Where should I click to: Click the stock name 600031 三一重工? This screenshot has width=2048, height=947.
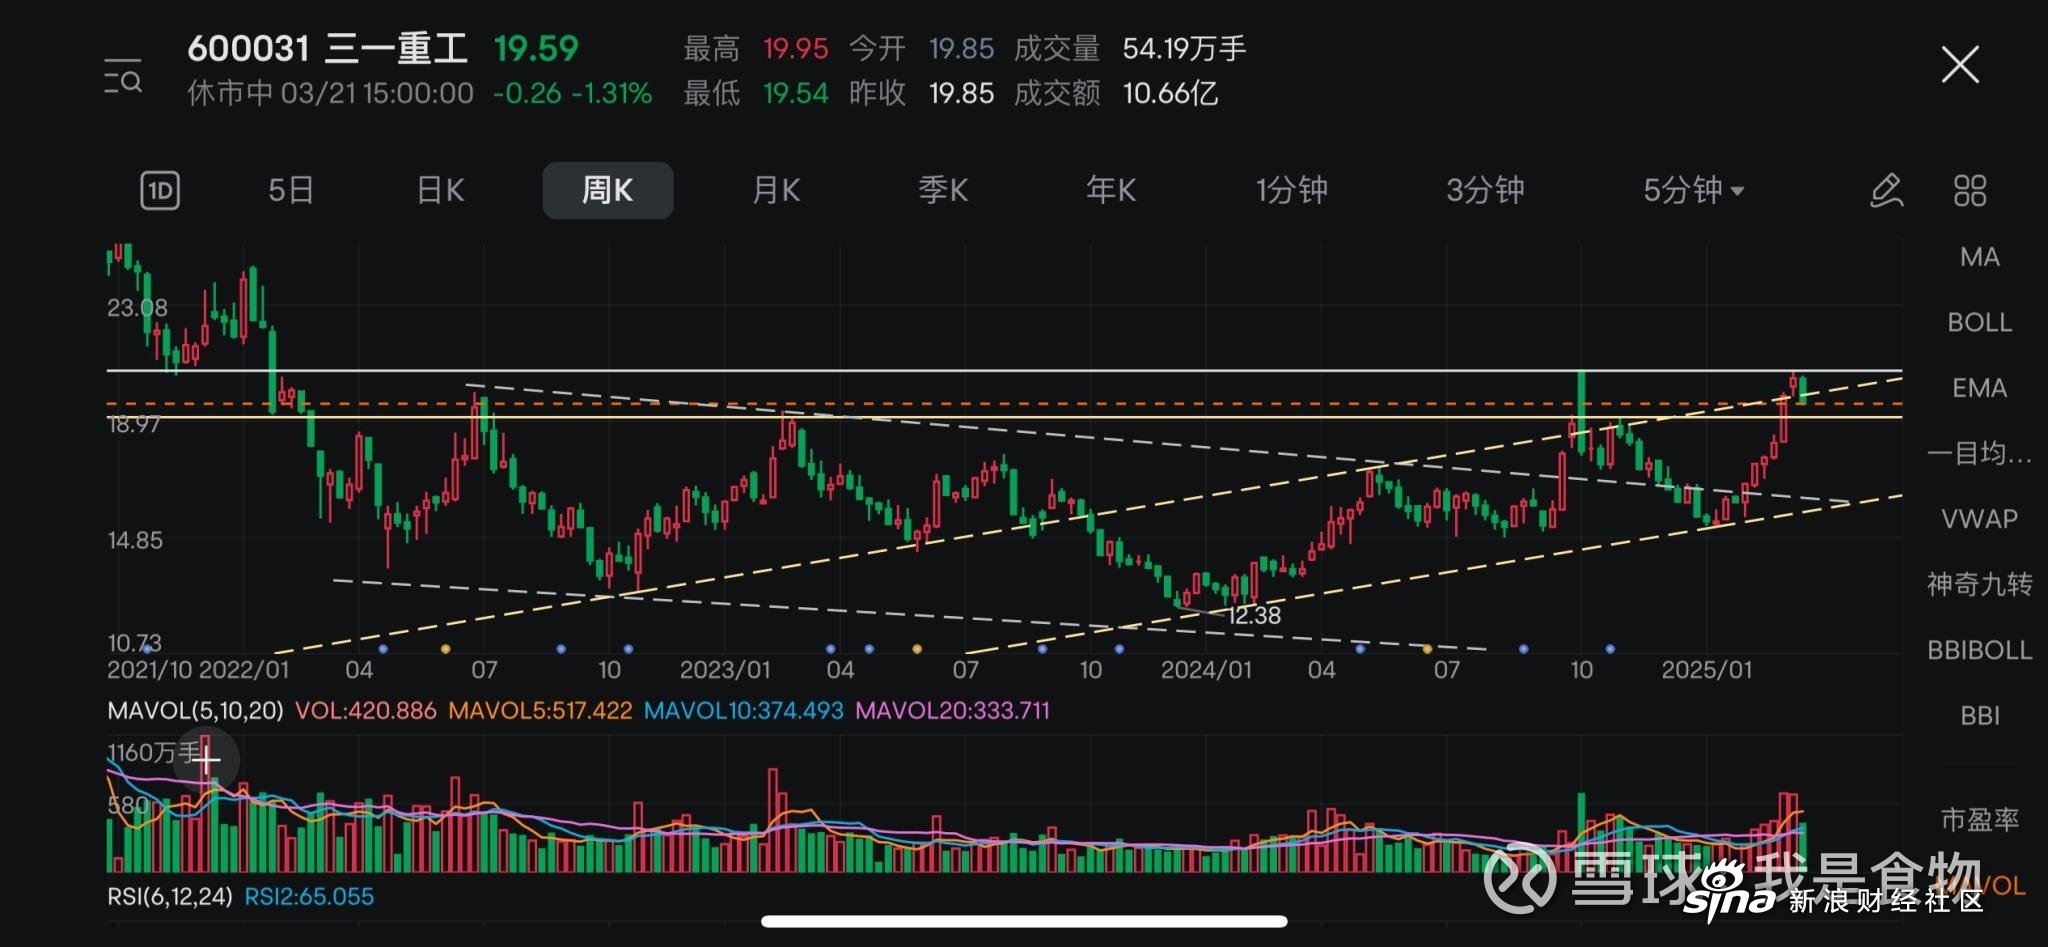327,48
